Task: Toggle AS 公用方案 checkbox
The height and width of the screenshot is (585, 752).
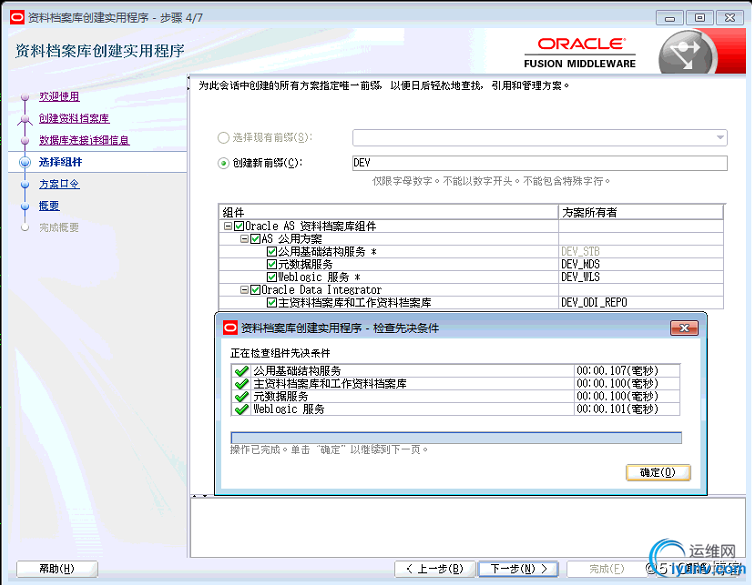Action: coord(255,239)
